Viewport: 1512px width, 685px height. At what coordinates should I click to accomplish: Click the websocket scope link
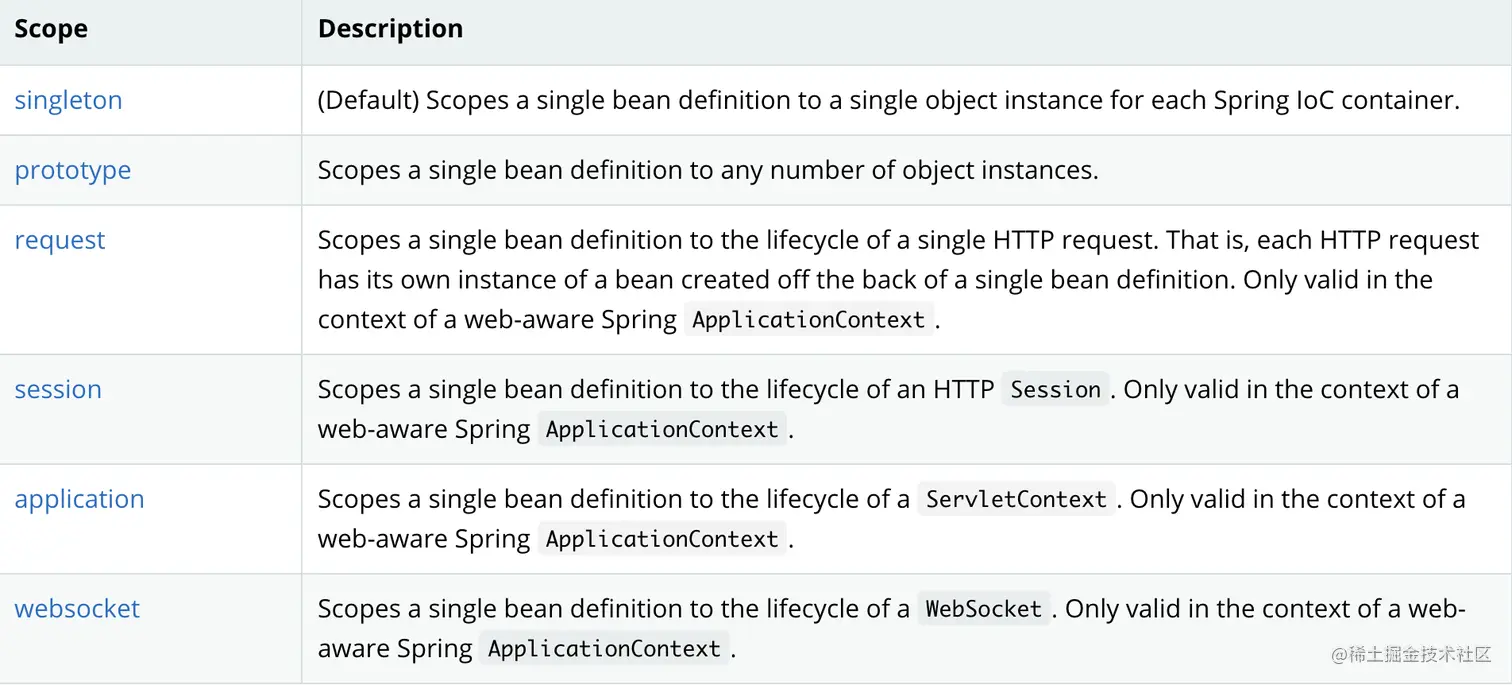pyautogui.click(x=77, y=609)
